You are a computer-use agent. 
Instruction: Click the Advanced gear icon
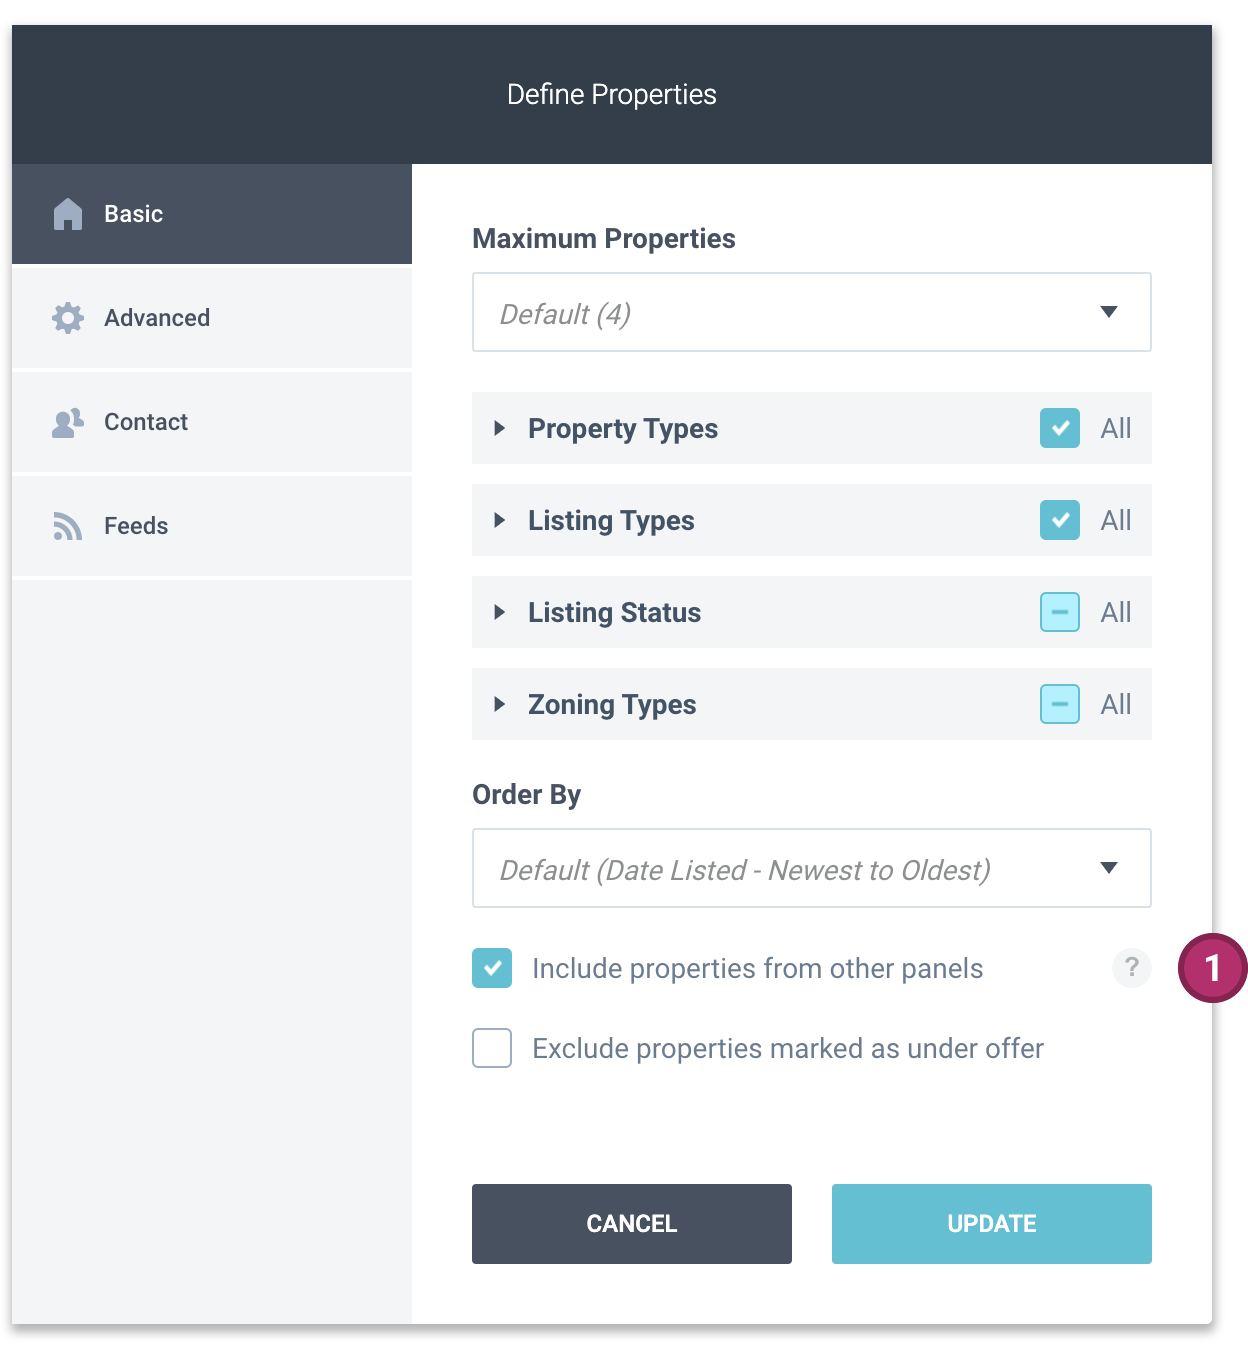click(68, 318)
